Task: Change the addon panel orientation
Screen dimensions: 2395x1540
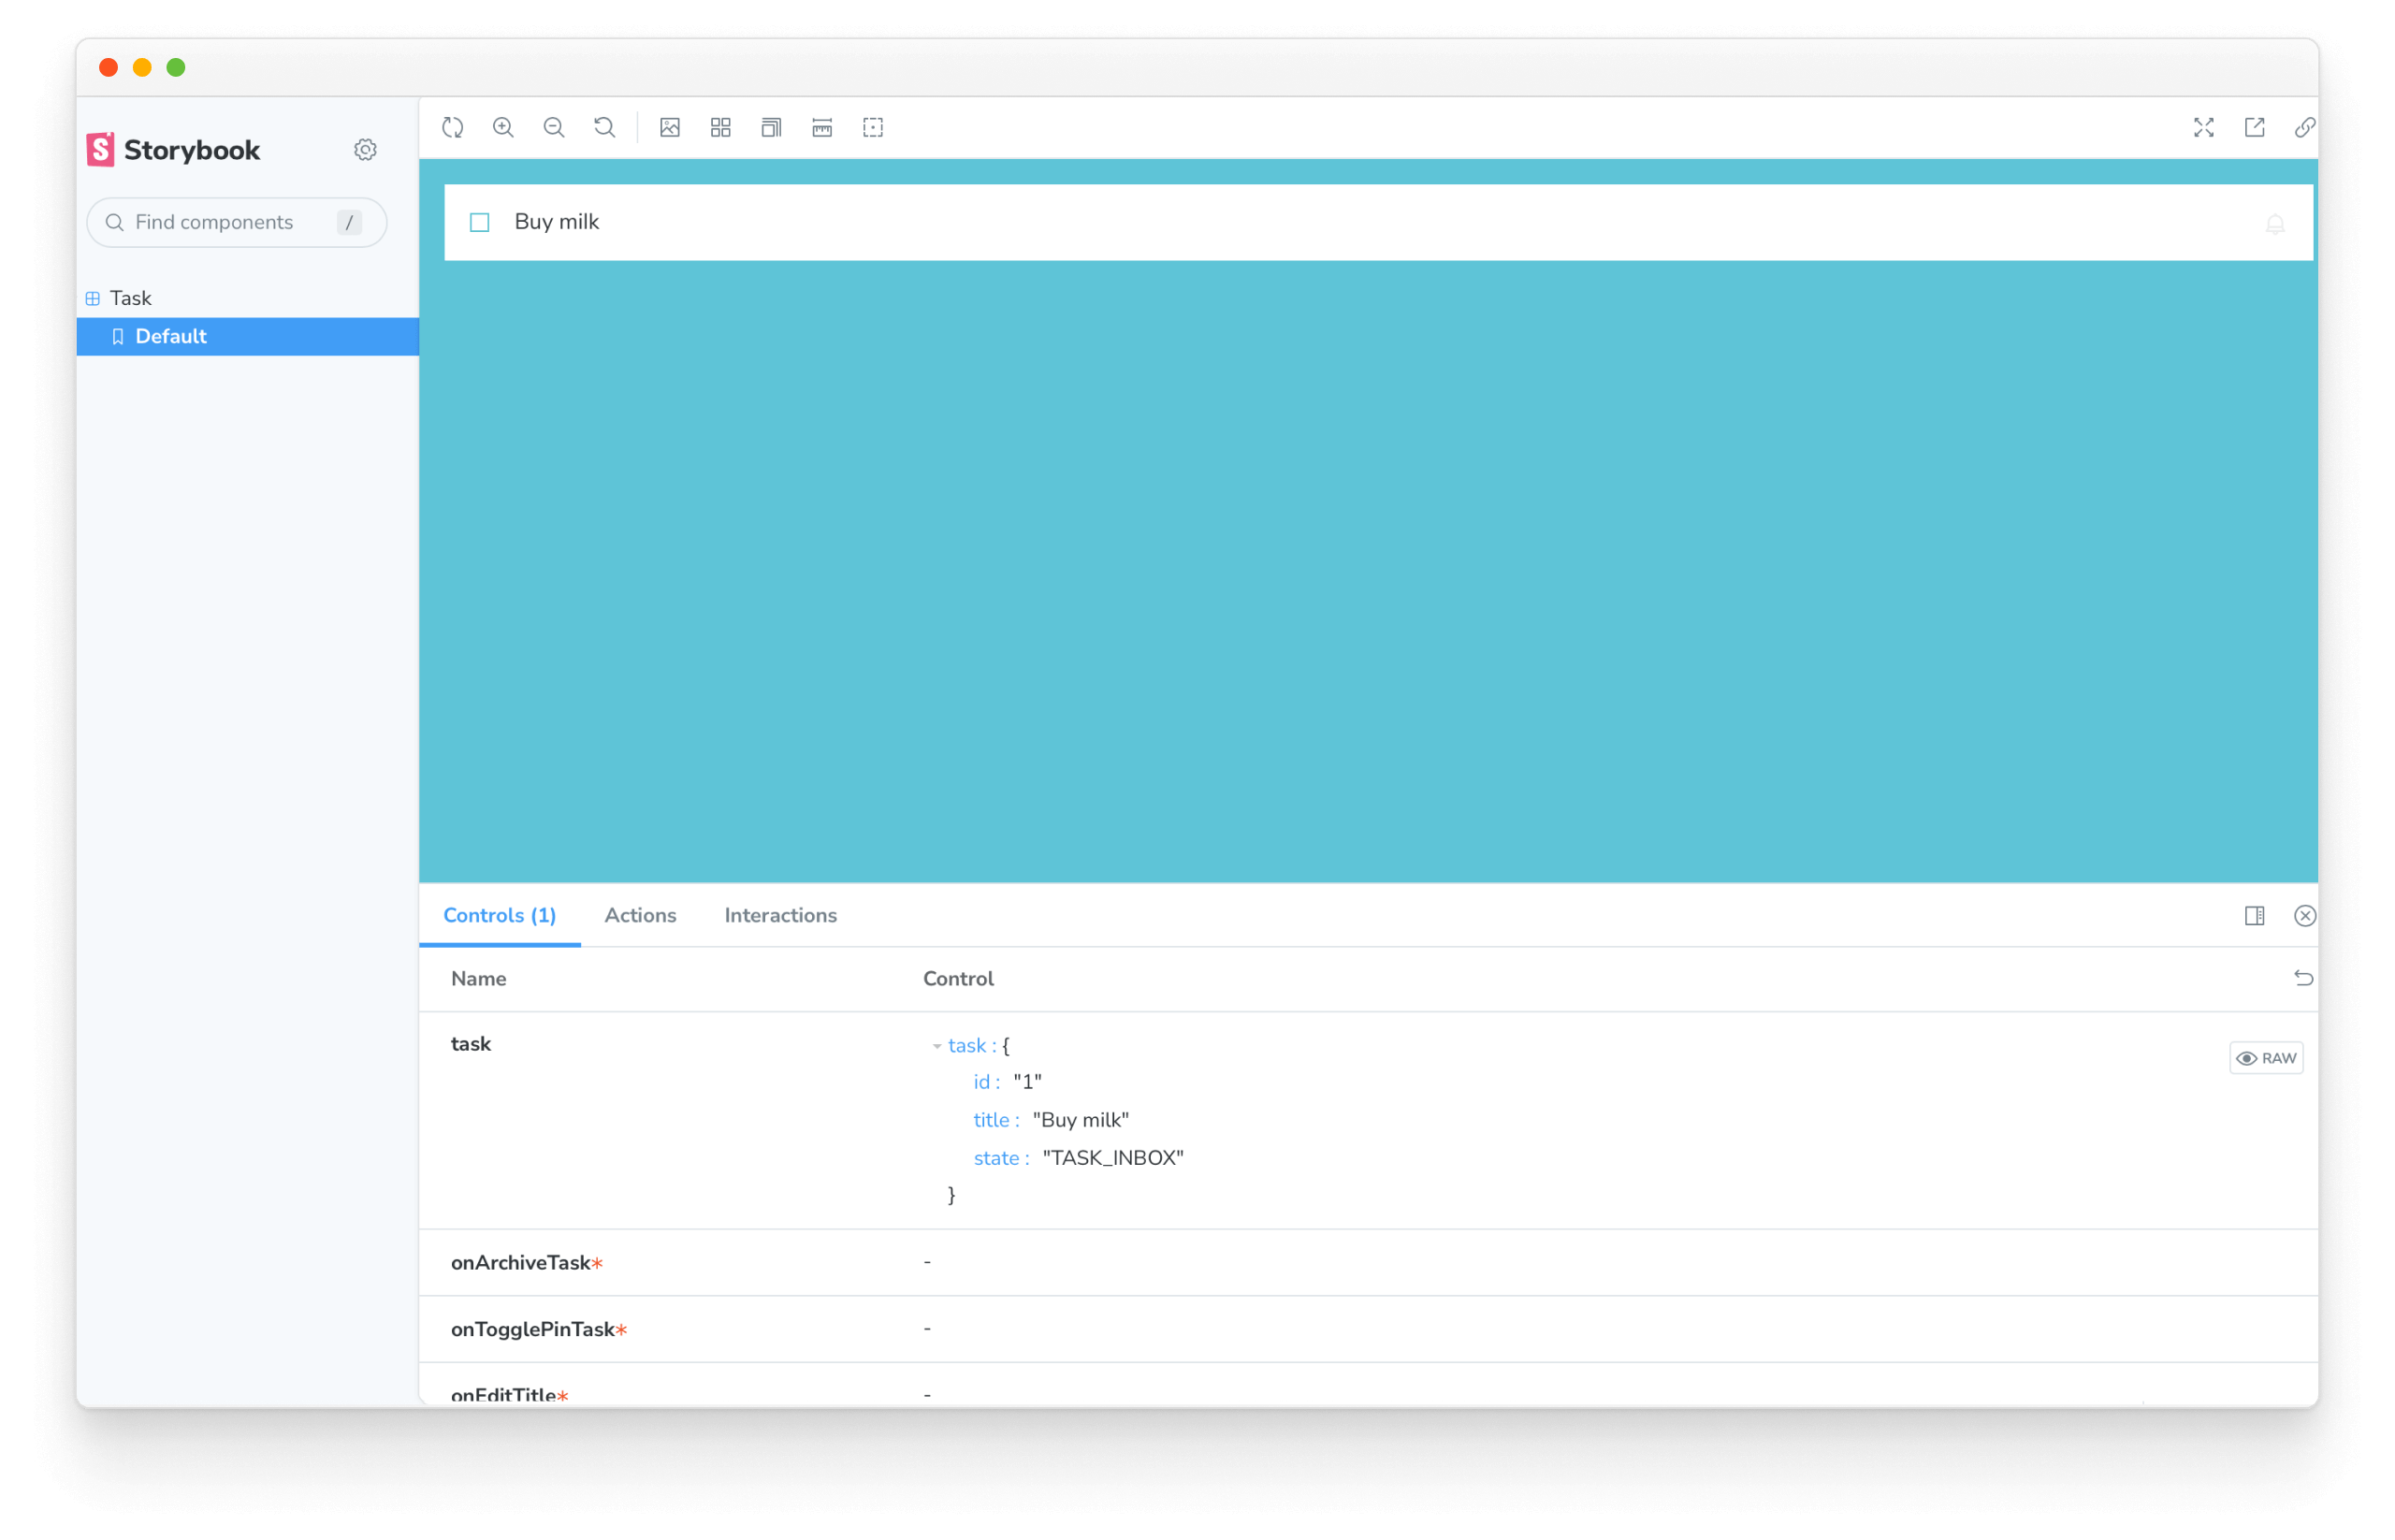Action: pyautogui.click(x=2254, y=916)
